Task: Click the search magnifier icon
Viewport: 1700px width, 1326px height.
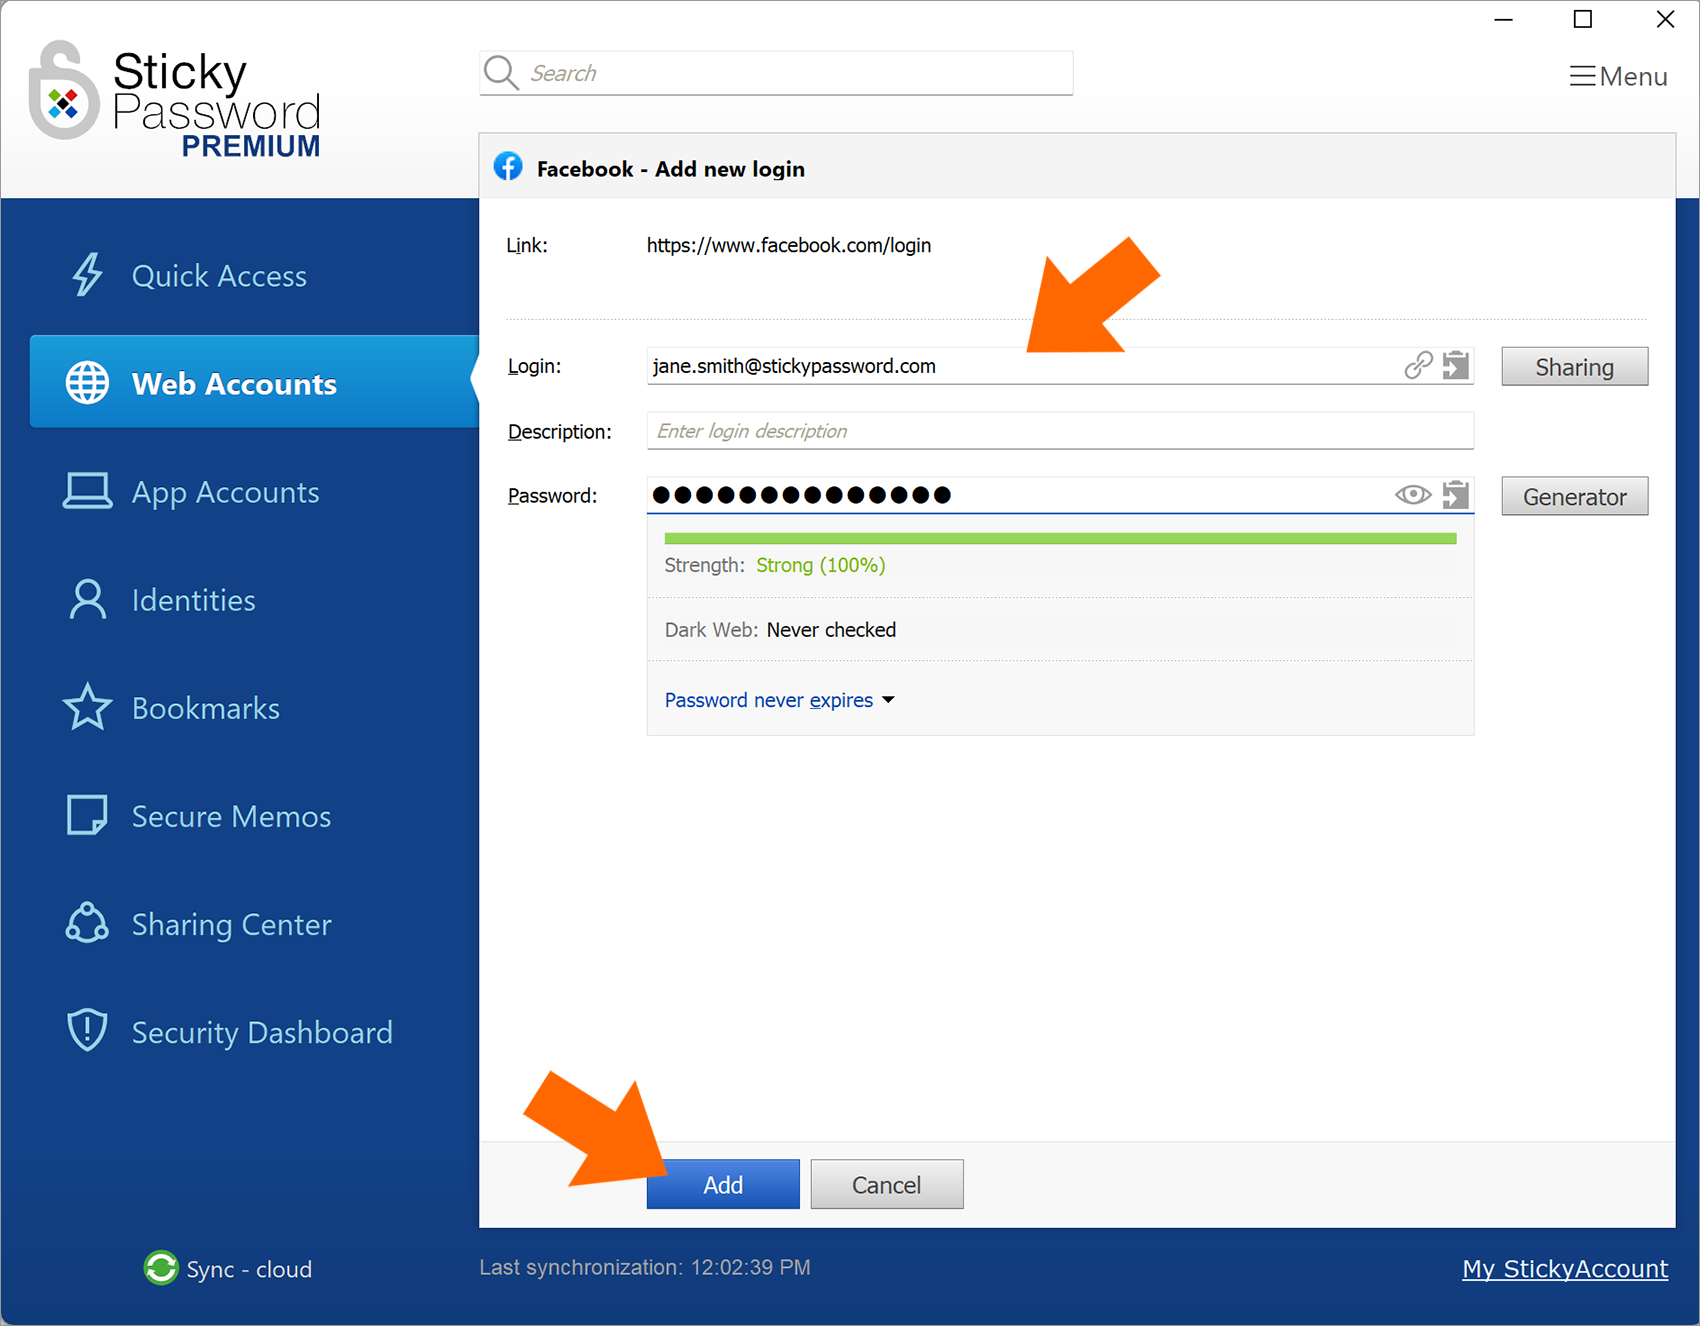Action: (x=501, y=72)
